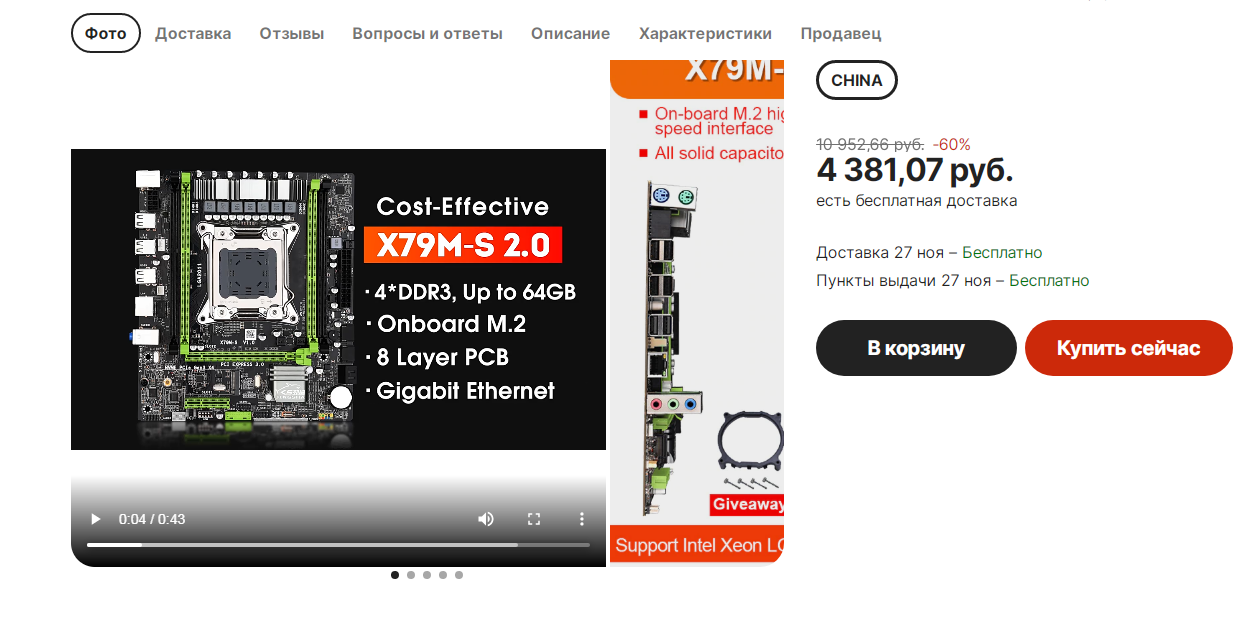Open the Продавец tab
1240x620 pixels.
tap(841, 33)
